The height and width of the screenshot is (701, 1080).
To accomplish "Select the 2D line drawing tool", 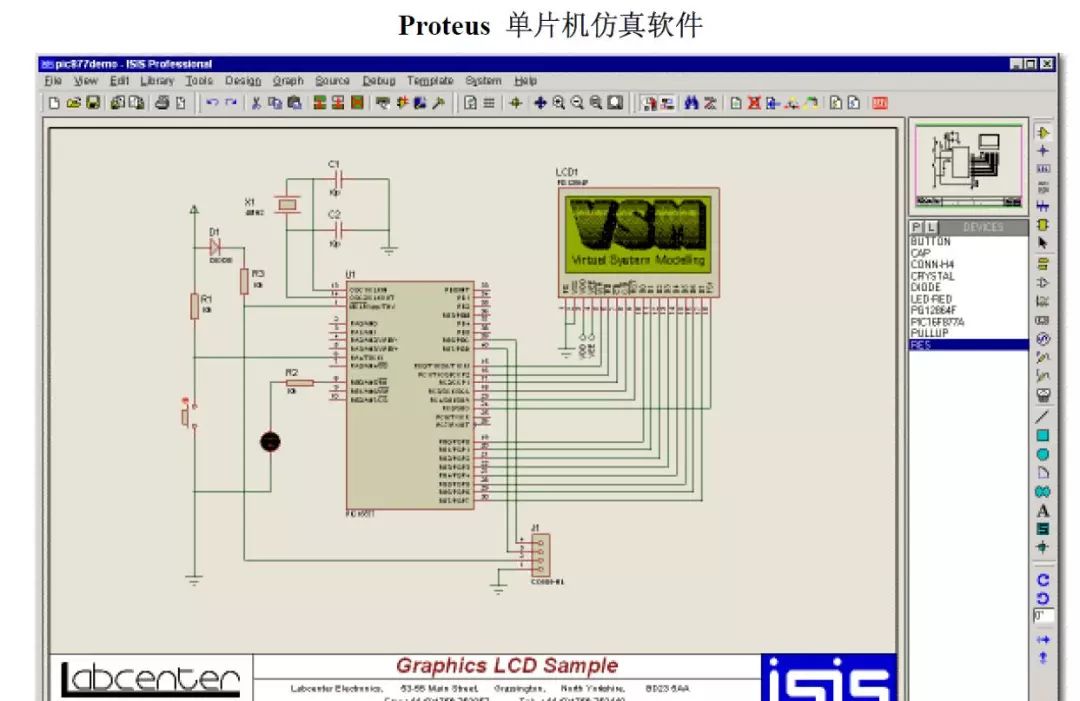I will 1043,417.
